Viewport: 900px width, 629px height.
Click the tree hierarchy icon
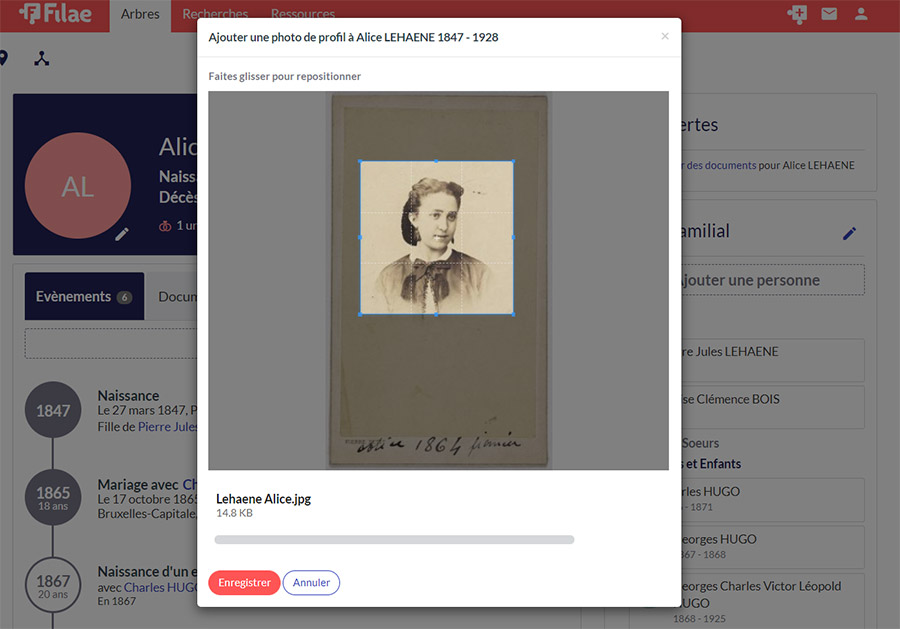point(41,59)
